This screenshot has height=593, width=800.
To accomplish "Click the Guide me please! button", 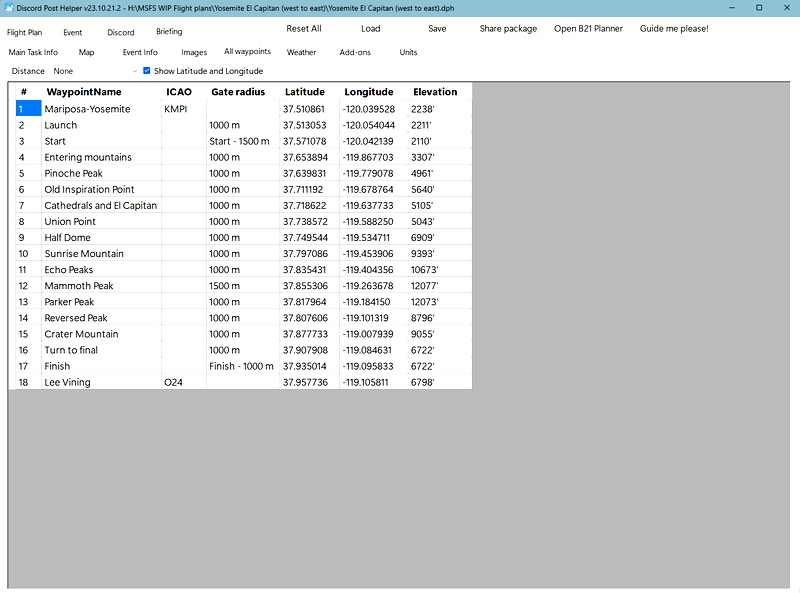I will 672,28.
